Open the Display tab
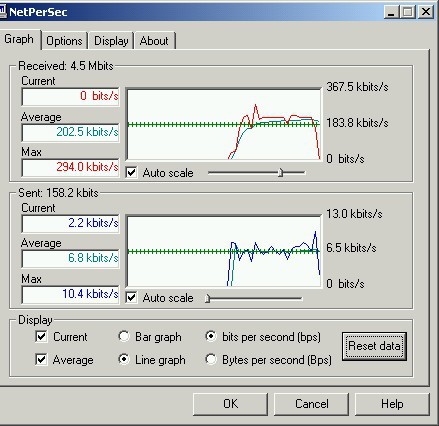This screenshot has height=426, width=439. [111, 41]
